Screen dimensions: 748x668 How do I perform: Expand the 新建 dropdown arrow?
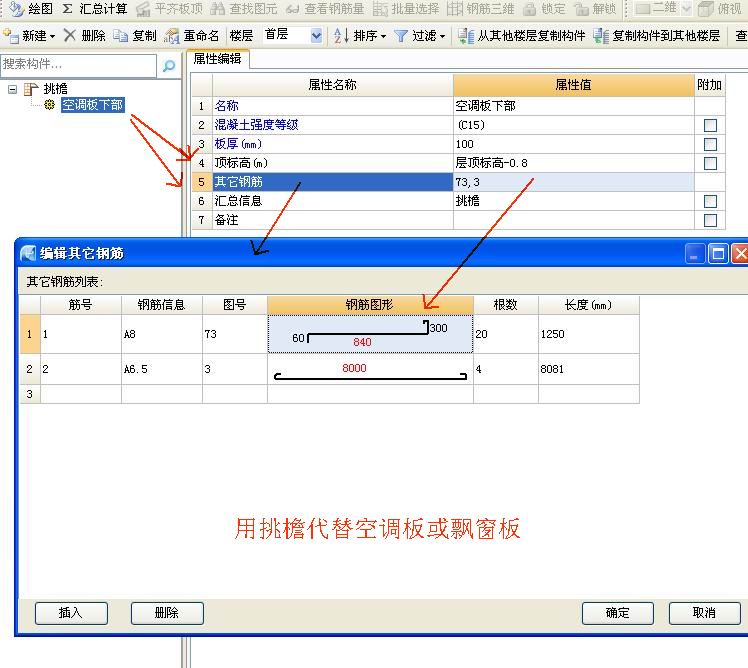pyautogui.click(x=52, y=36)
